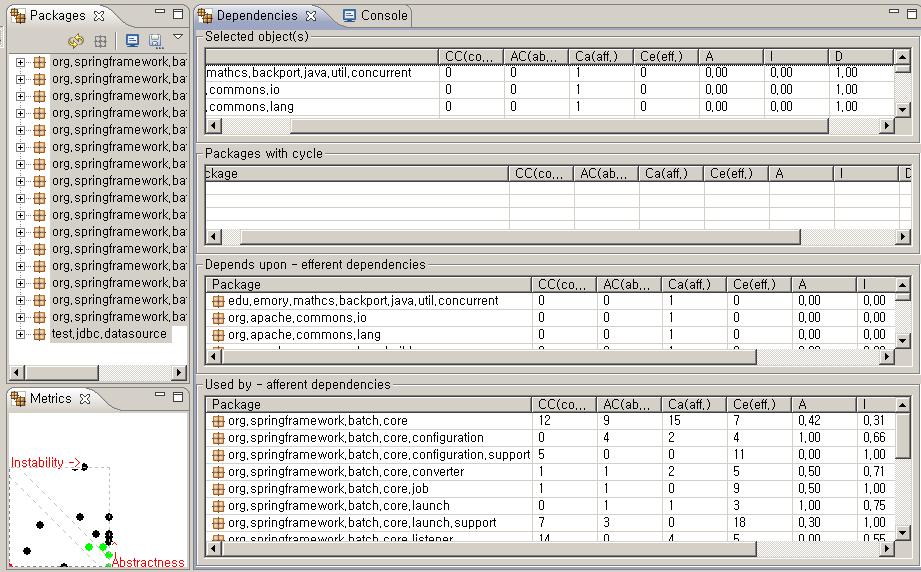Minimize the Packages view panel
This screenshot has width=921, height=572.
(160, 12)
